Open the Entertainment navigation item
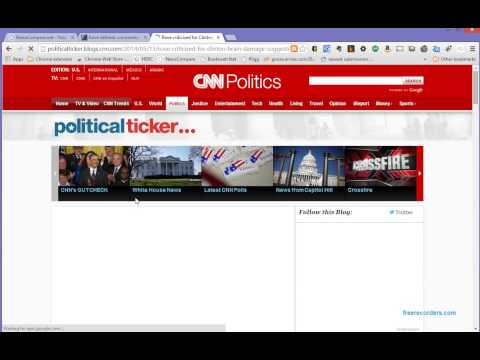The image size is (480, 360). click(230, 103)
